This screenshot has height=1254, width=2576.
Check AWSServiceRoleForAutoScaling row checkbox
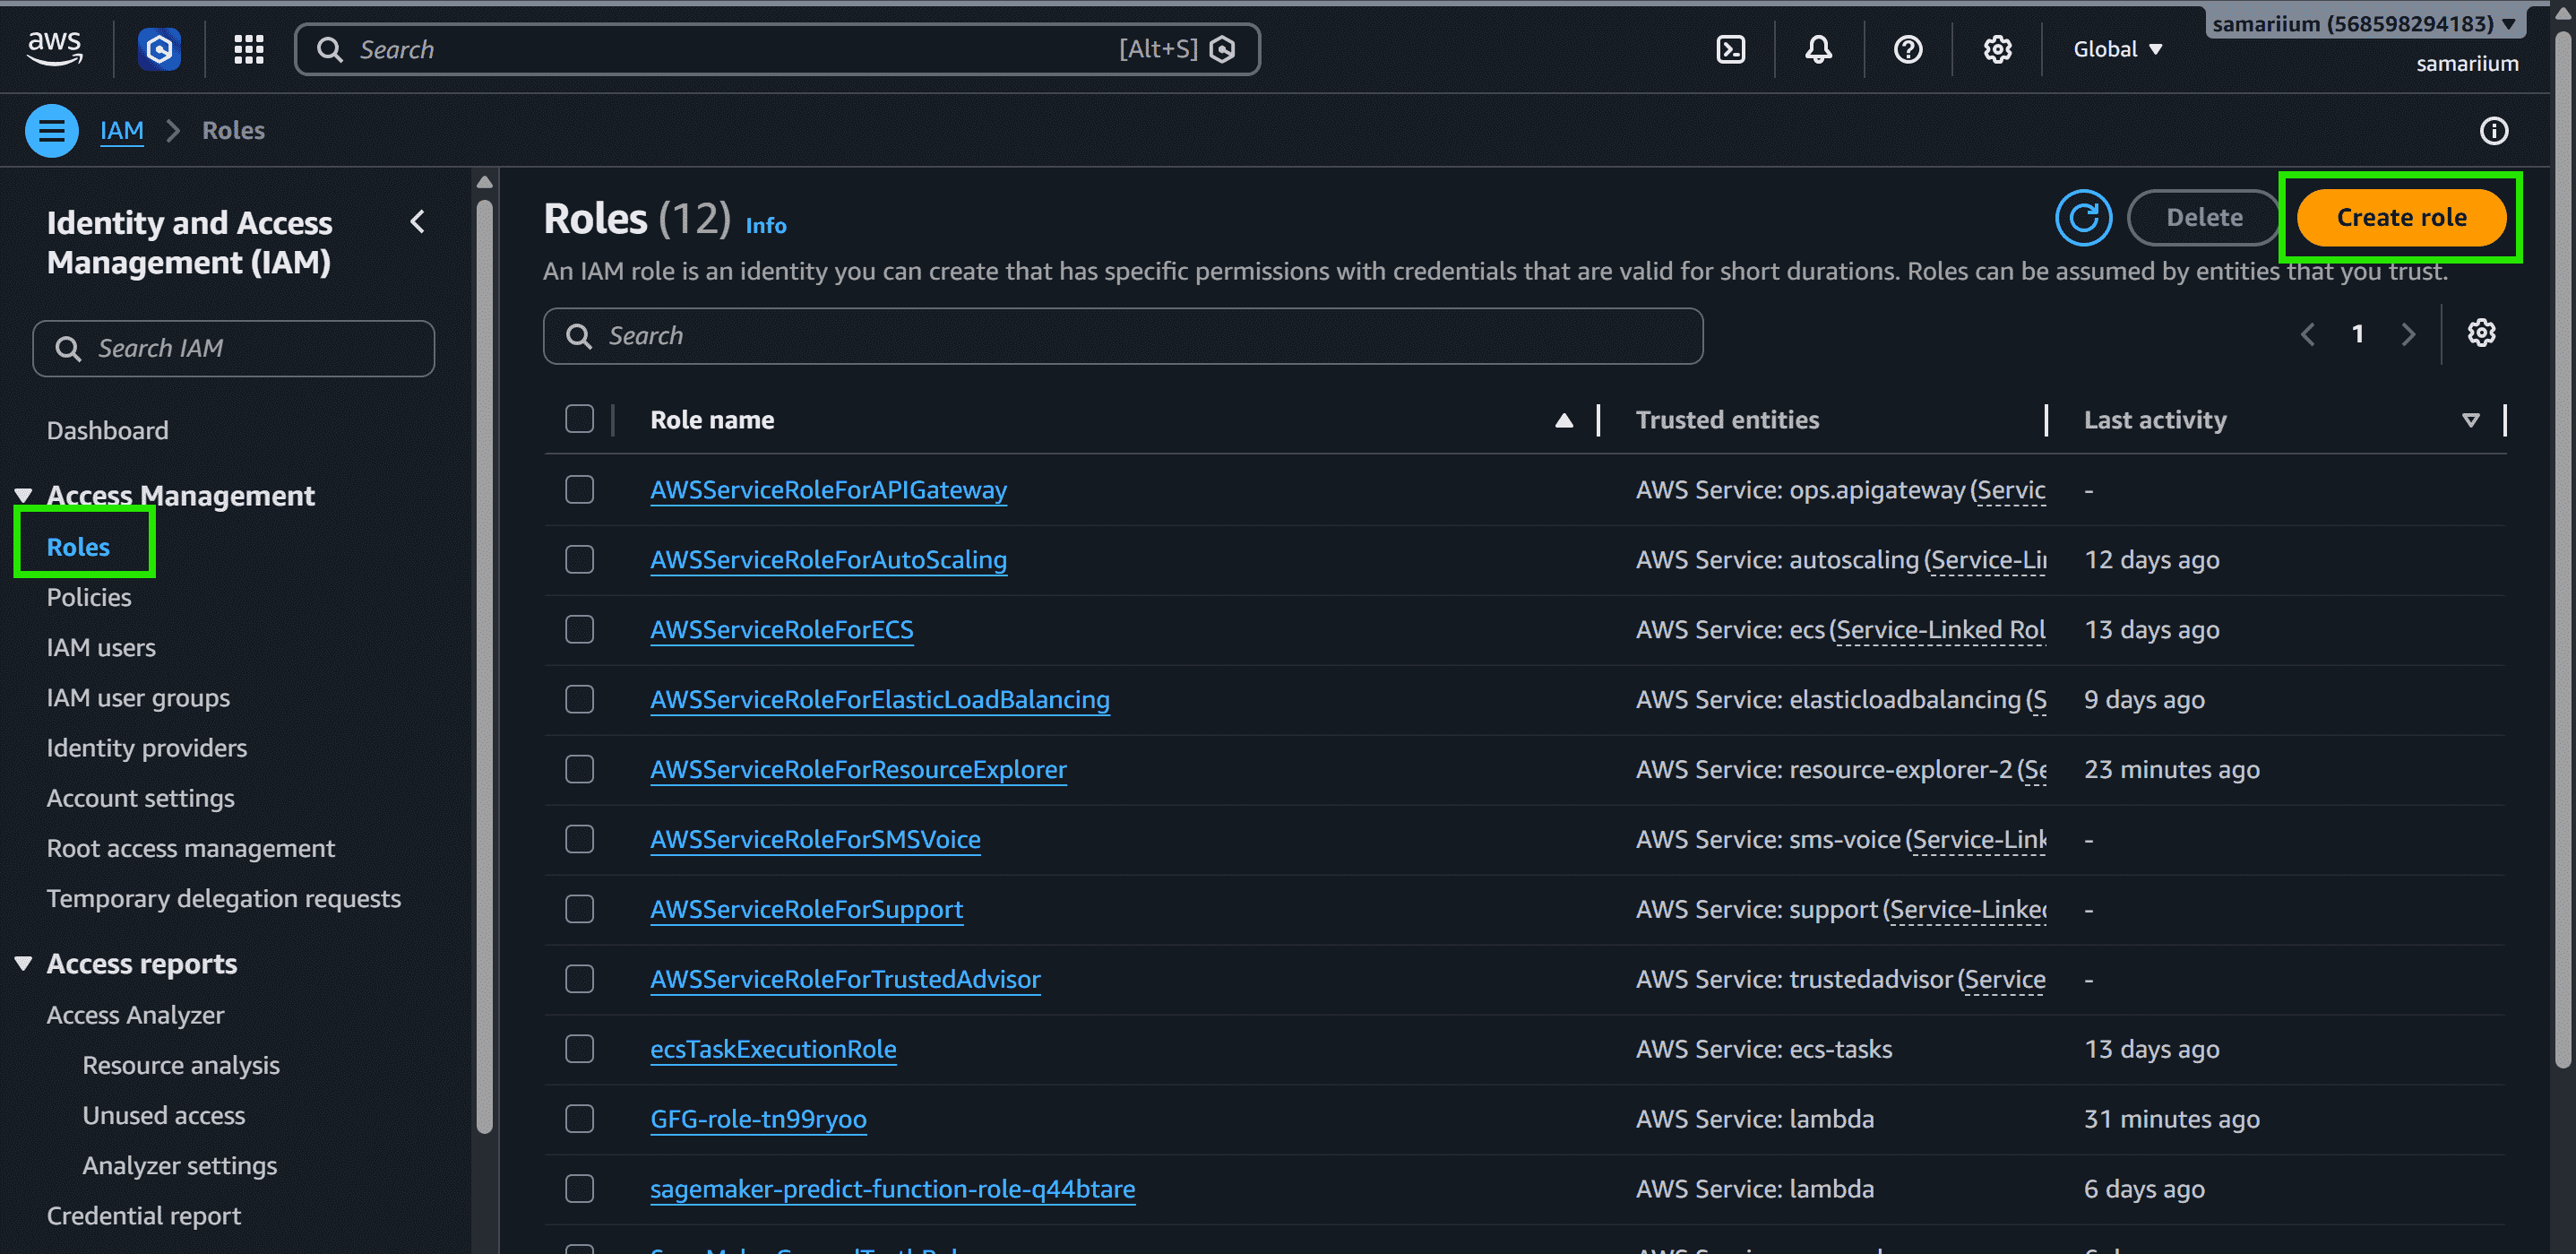(x=579, y=559)
